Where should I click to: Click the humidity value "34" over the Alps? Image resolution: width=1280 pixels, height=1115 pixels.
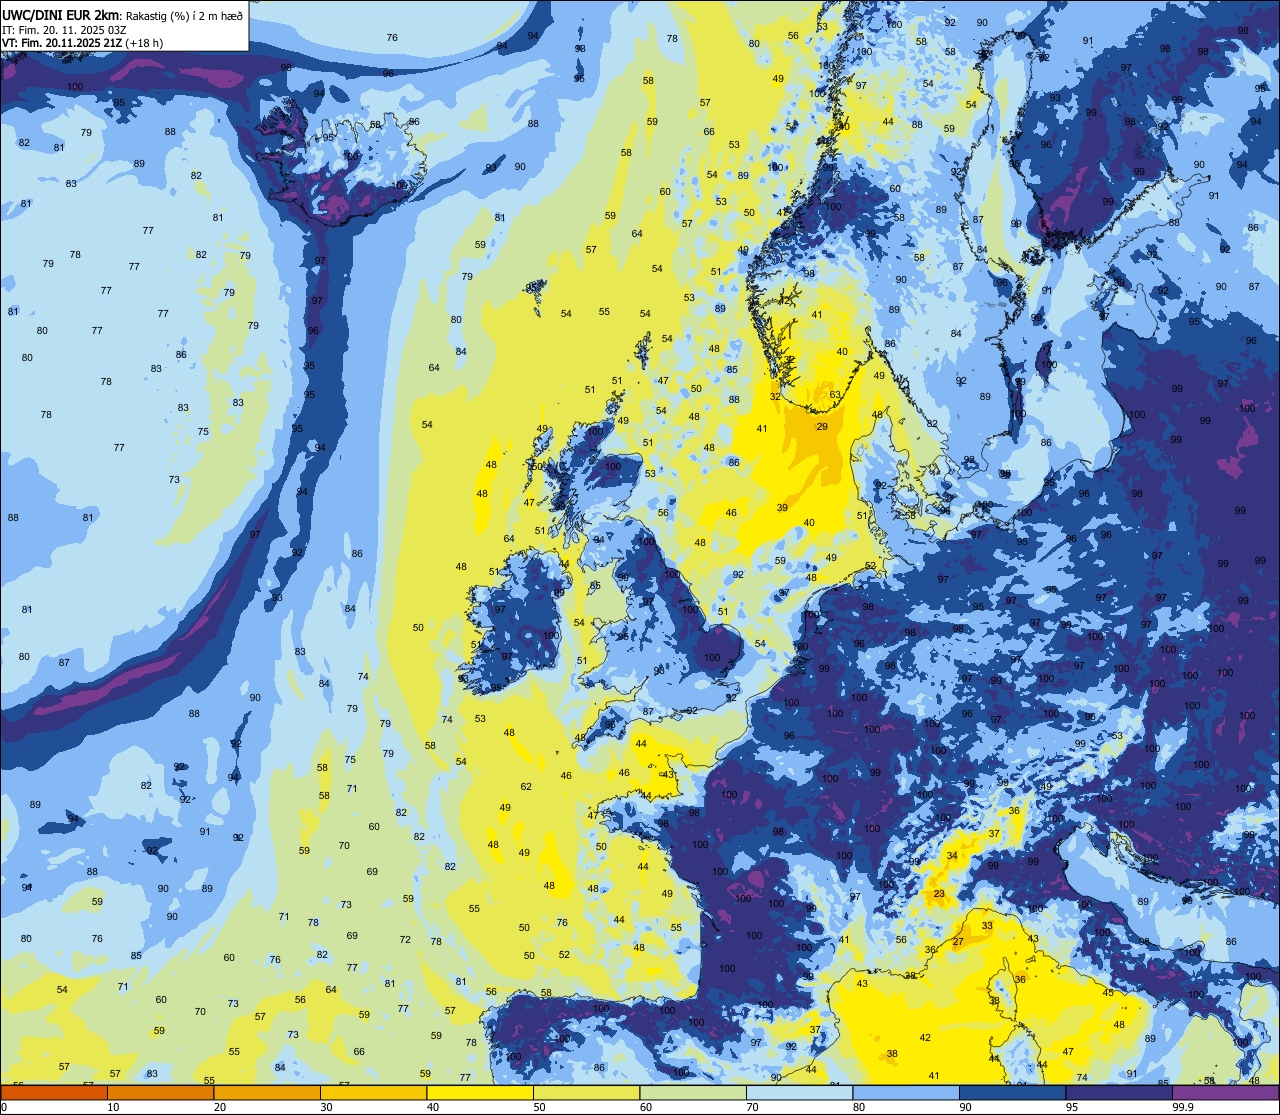click(951, 856)
